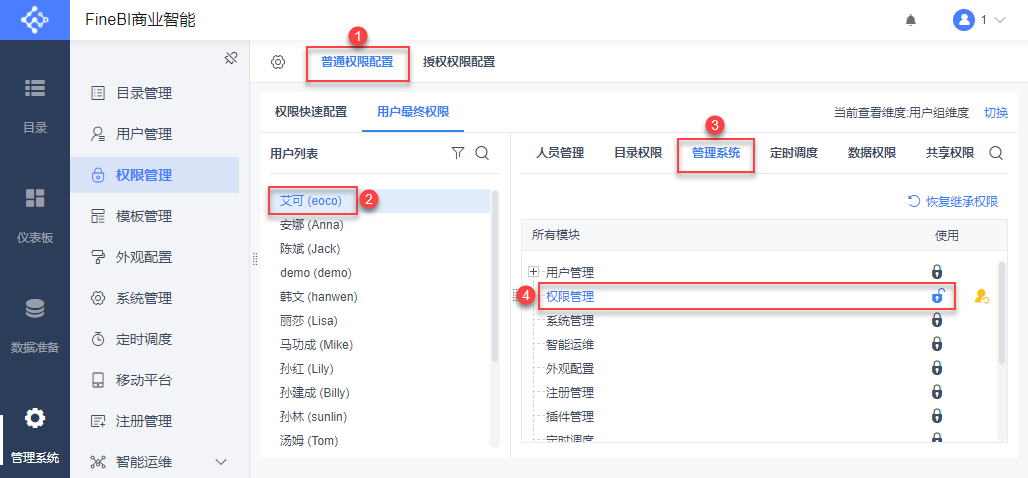Search the user list with magnifier icon
The width and height of the screenshot is (1028, 478).
coord(481,153)
